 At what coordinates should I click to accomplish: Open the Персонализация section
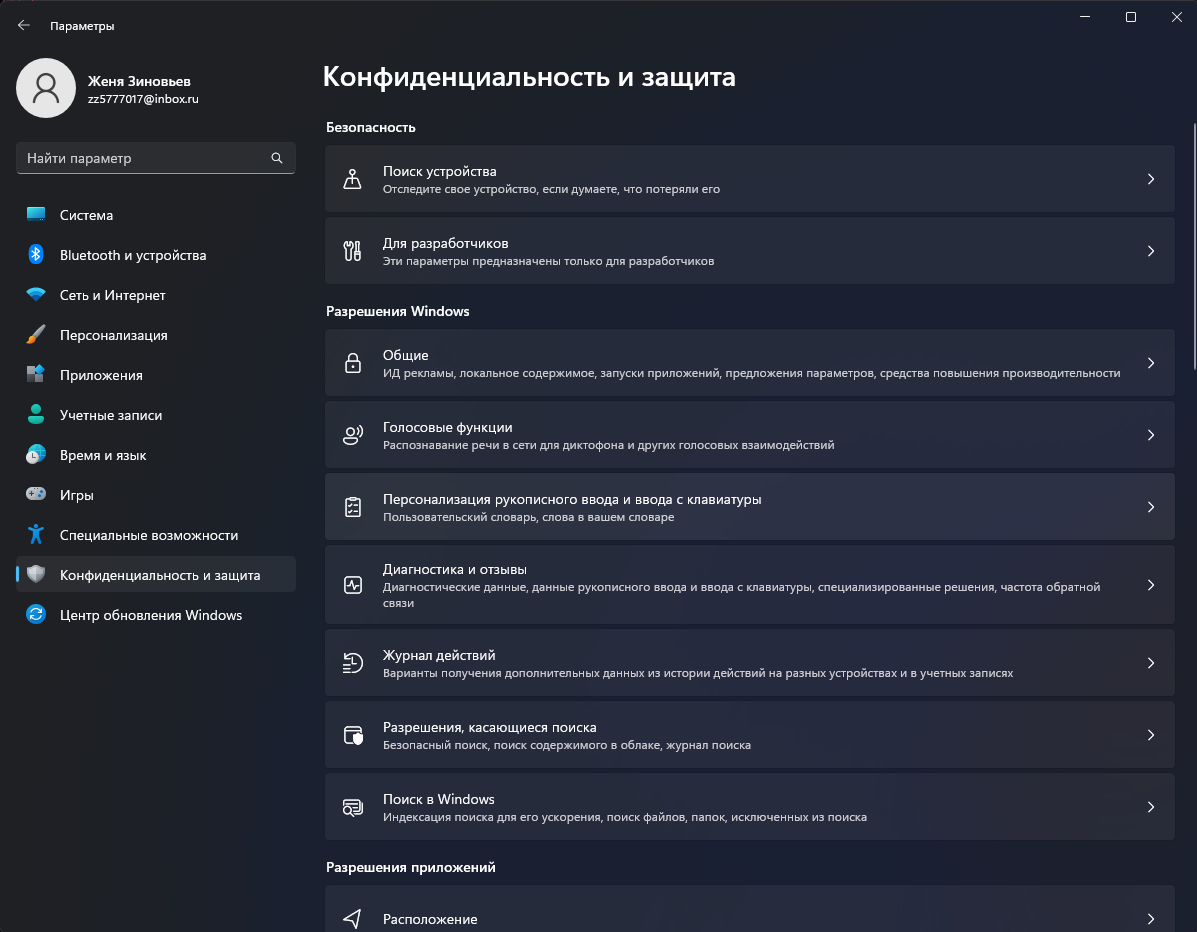tap(156, 334)
